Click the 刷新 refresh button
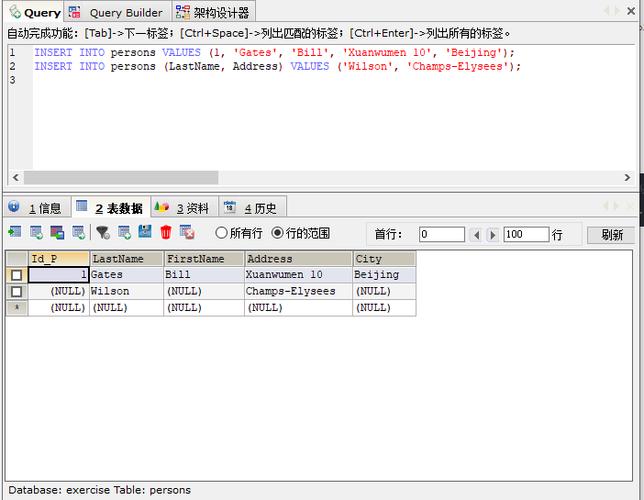 click(611, 235)
